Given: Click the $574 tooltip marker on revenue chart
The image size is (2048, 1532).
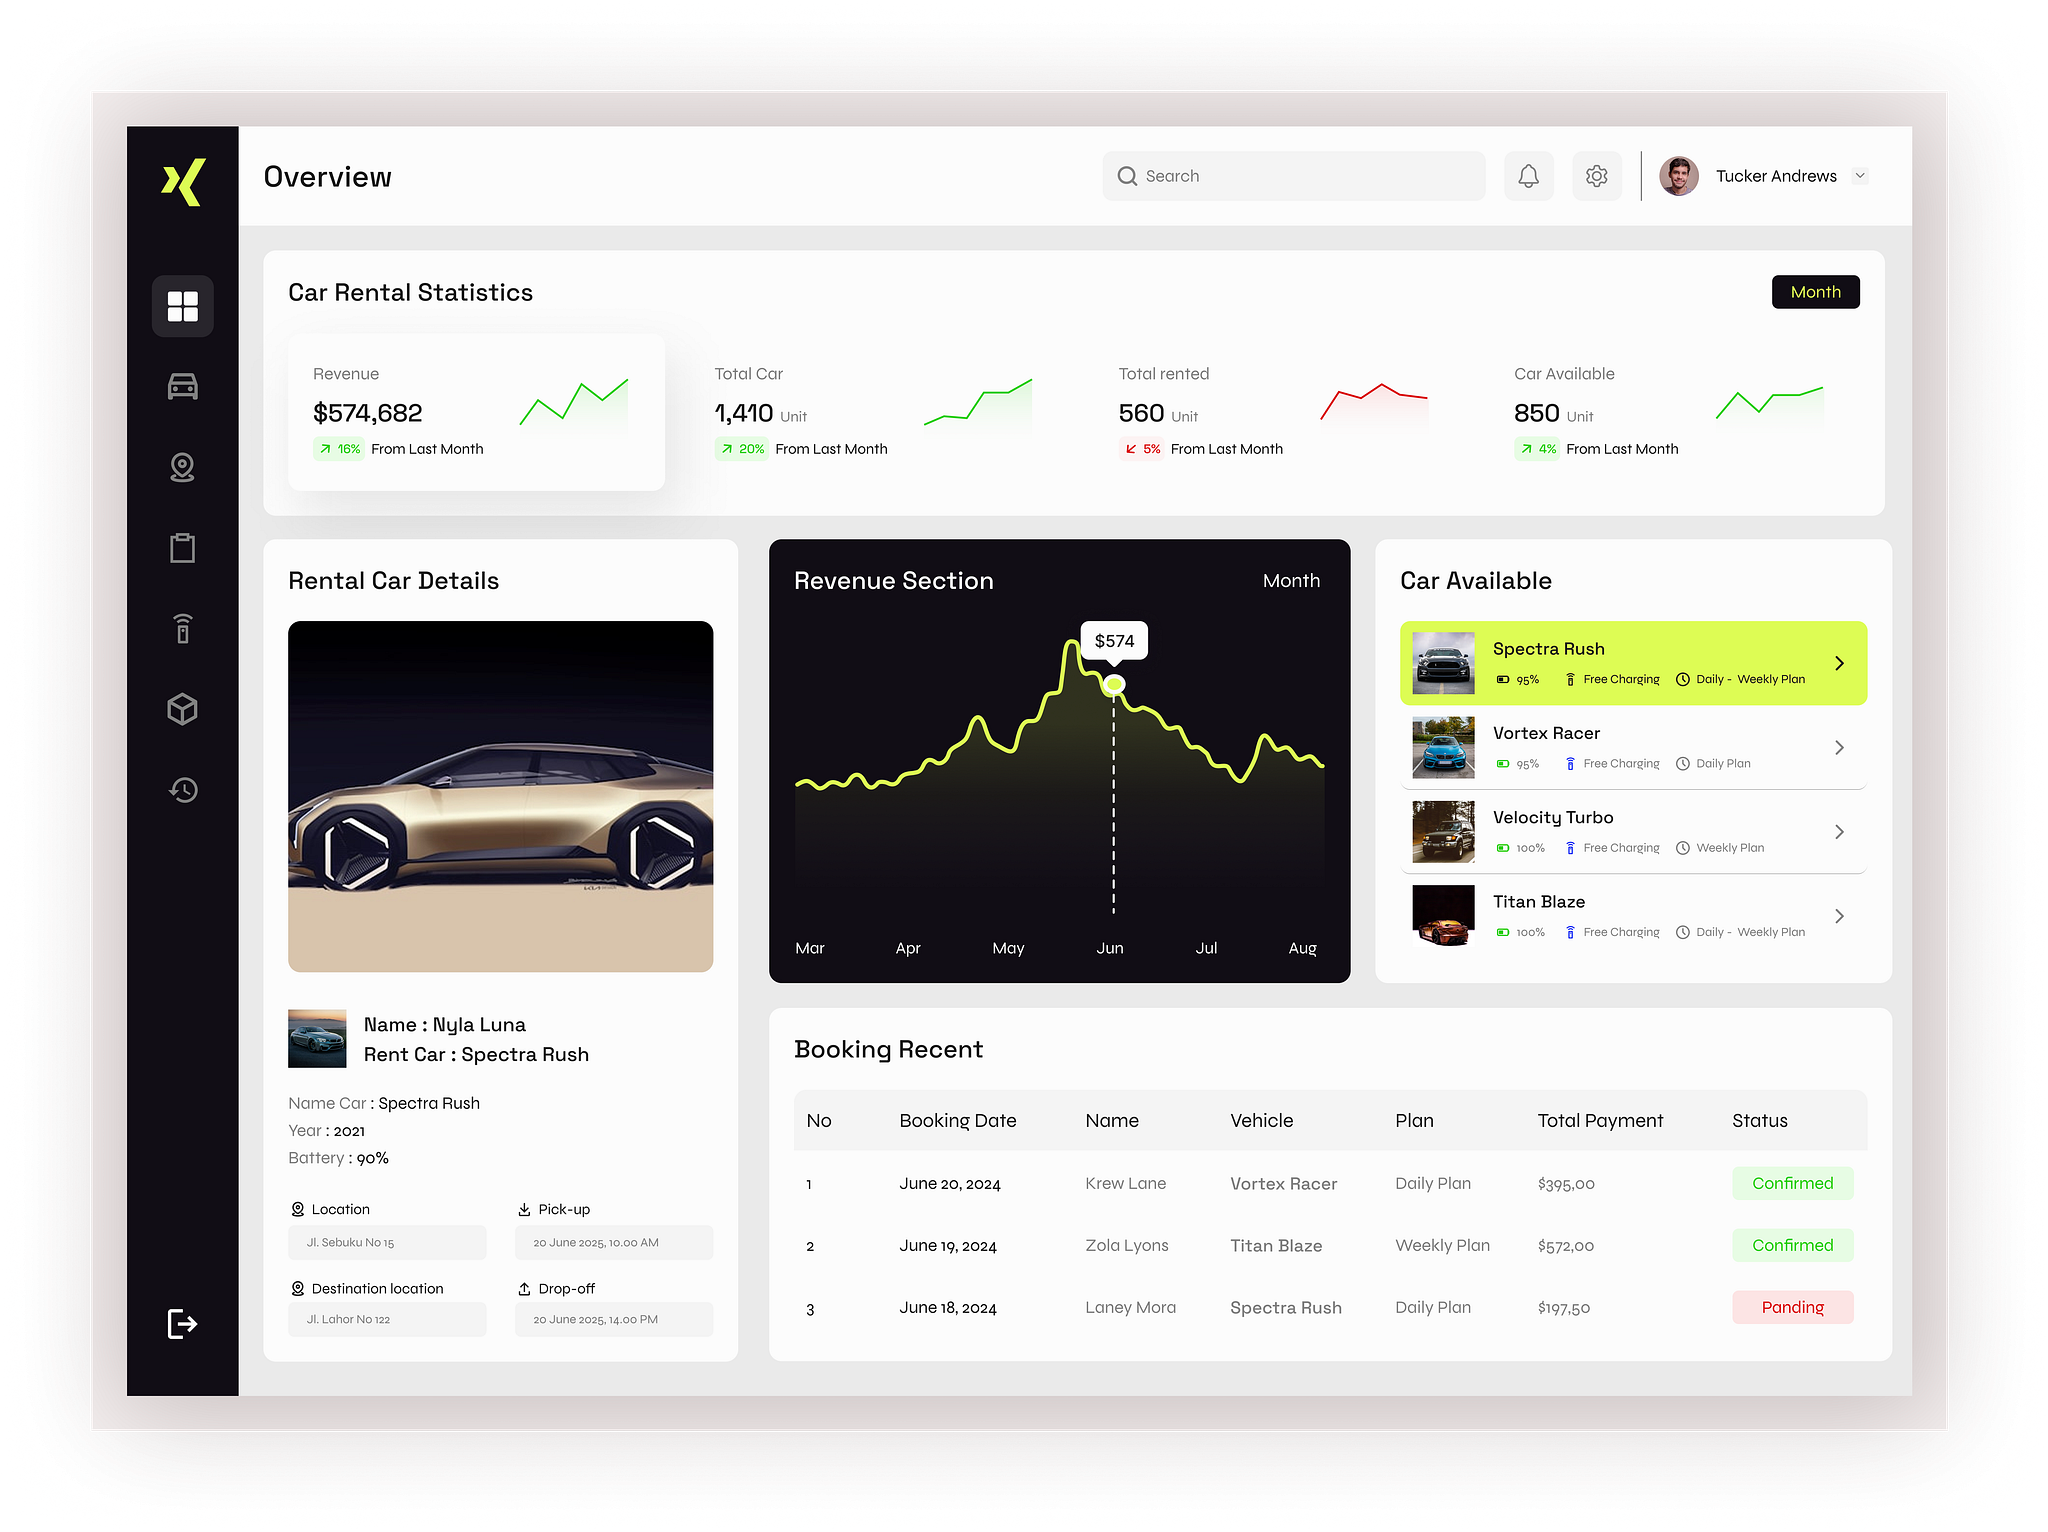Looking at the screenshot, I should (1113, 641).
